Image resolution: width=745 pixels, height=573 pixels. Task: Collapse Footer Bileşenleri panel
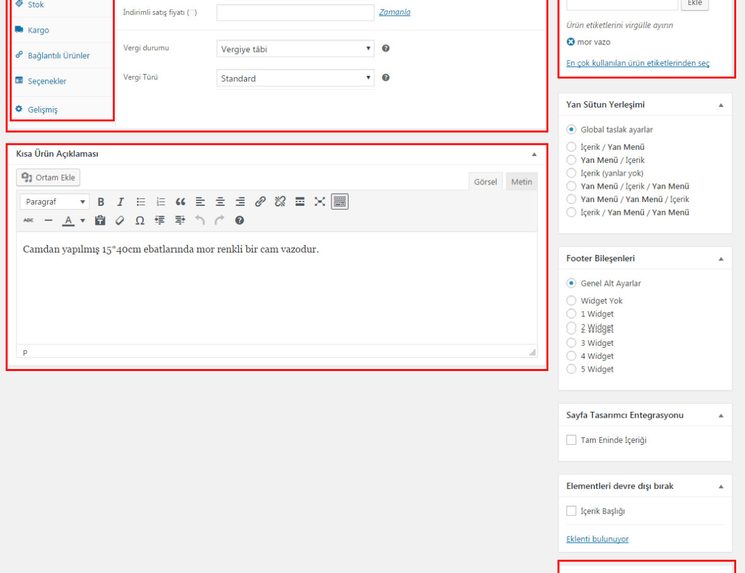(721, 259)
